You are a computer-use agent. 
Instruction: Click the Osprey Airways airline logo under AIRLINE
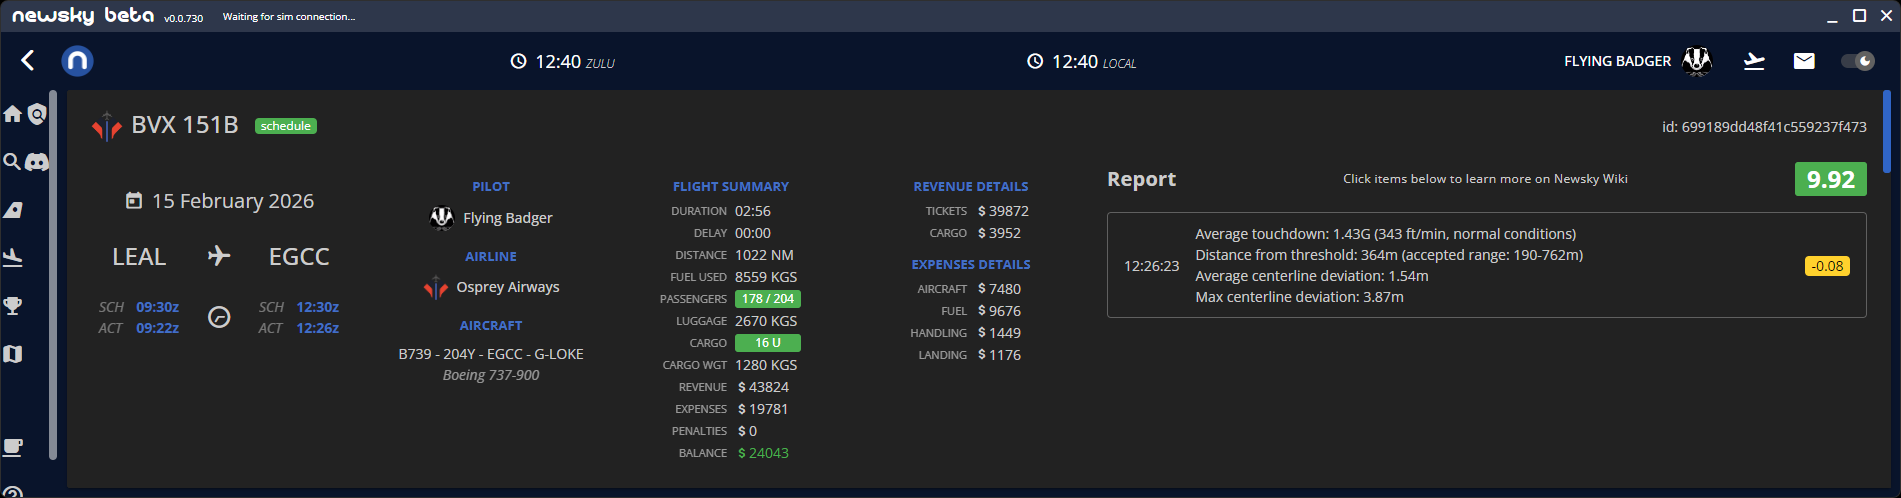click(x=436, y=287)
